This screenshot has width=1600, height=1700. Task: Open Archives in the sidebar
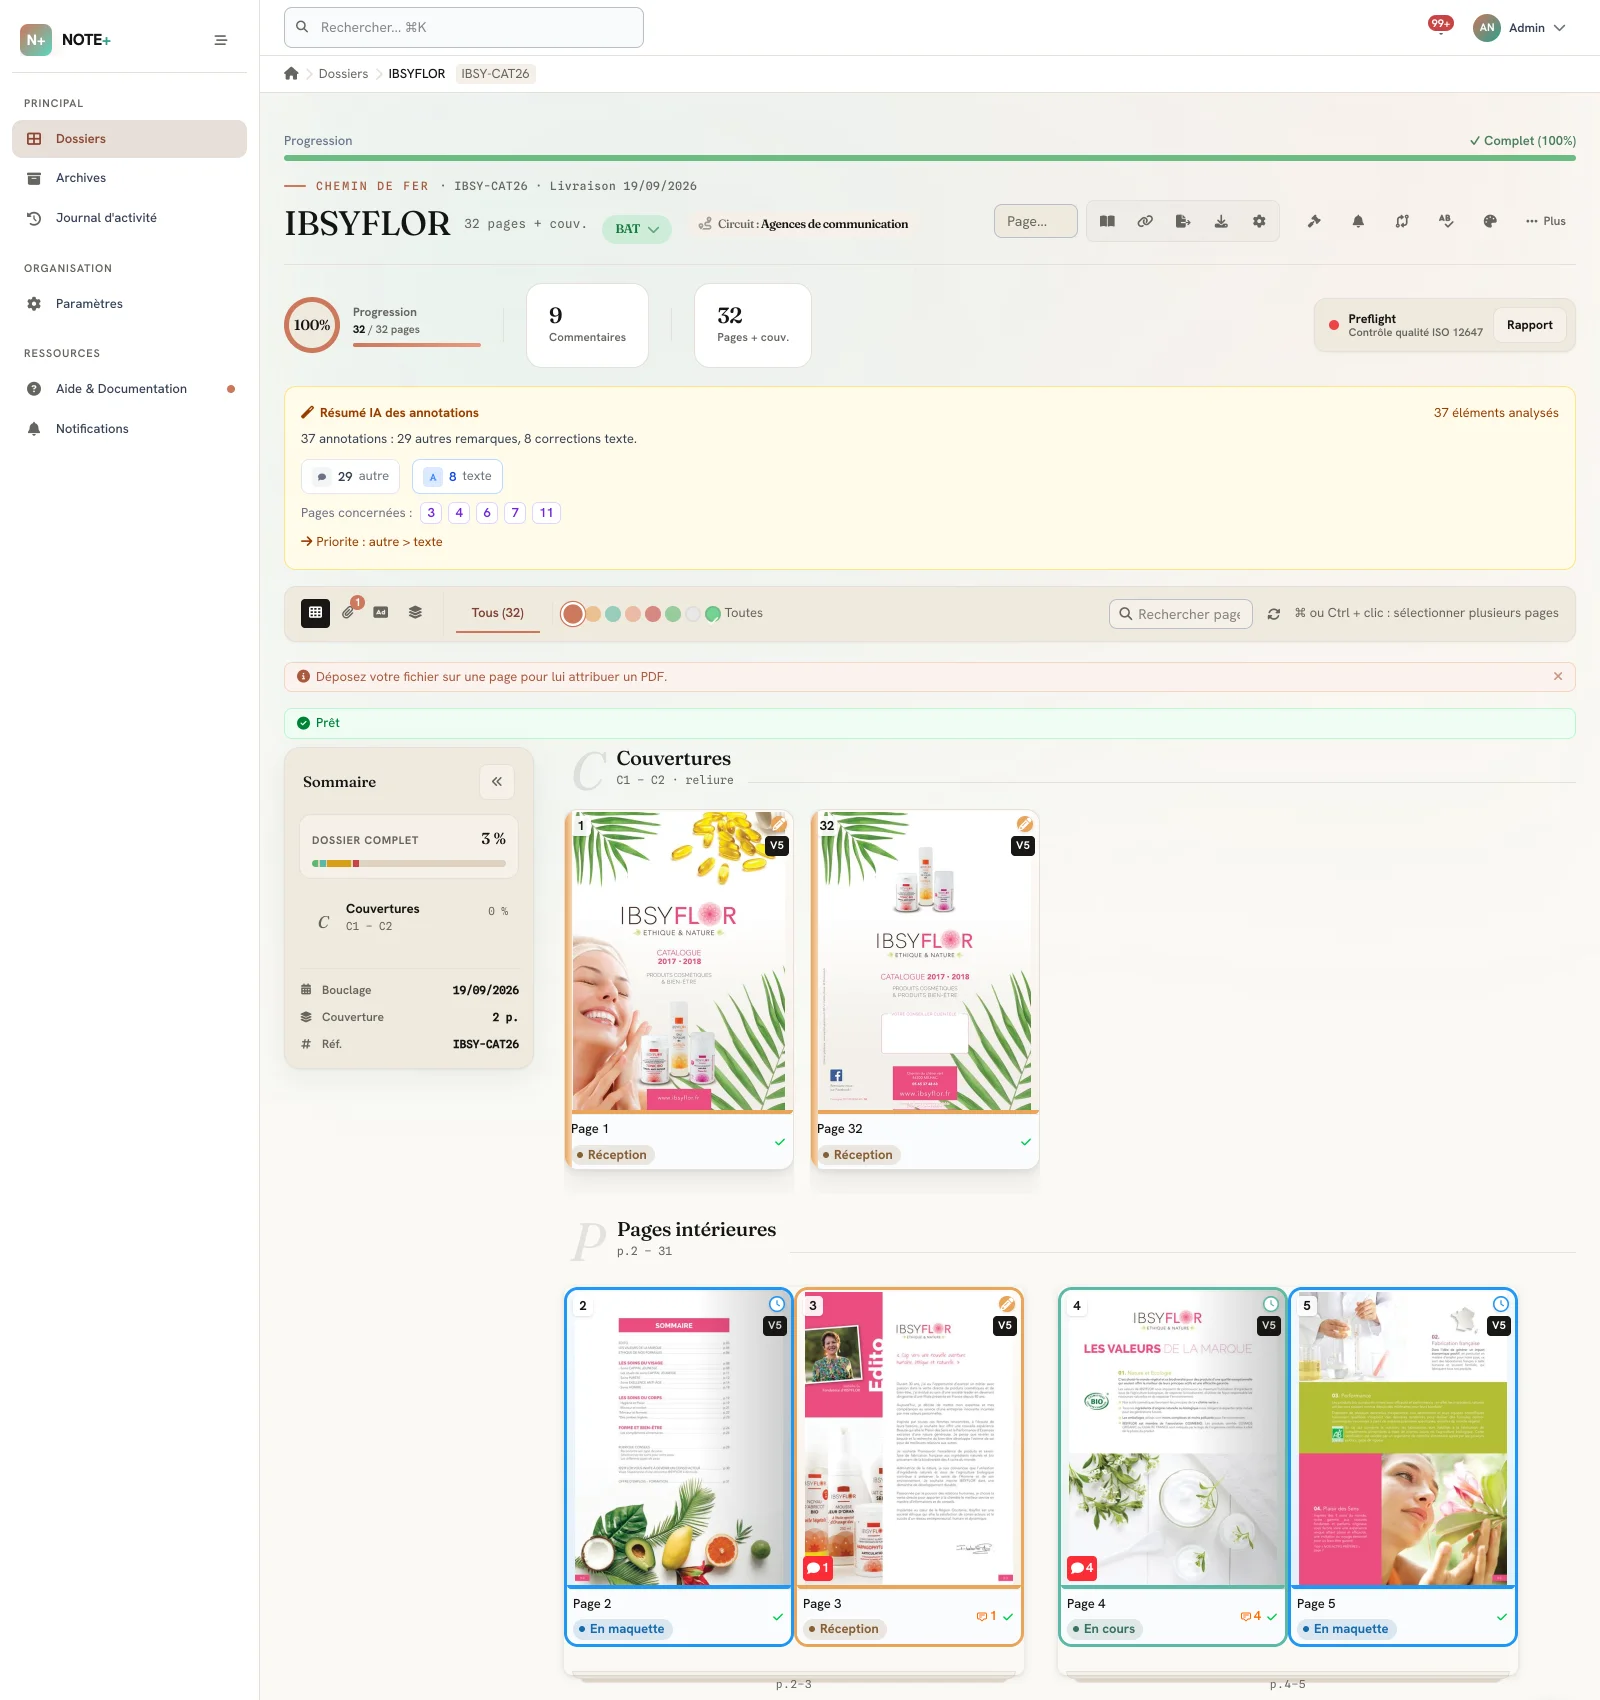[x=129, y=178]
